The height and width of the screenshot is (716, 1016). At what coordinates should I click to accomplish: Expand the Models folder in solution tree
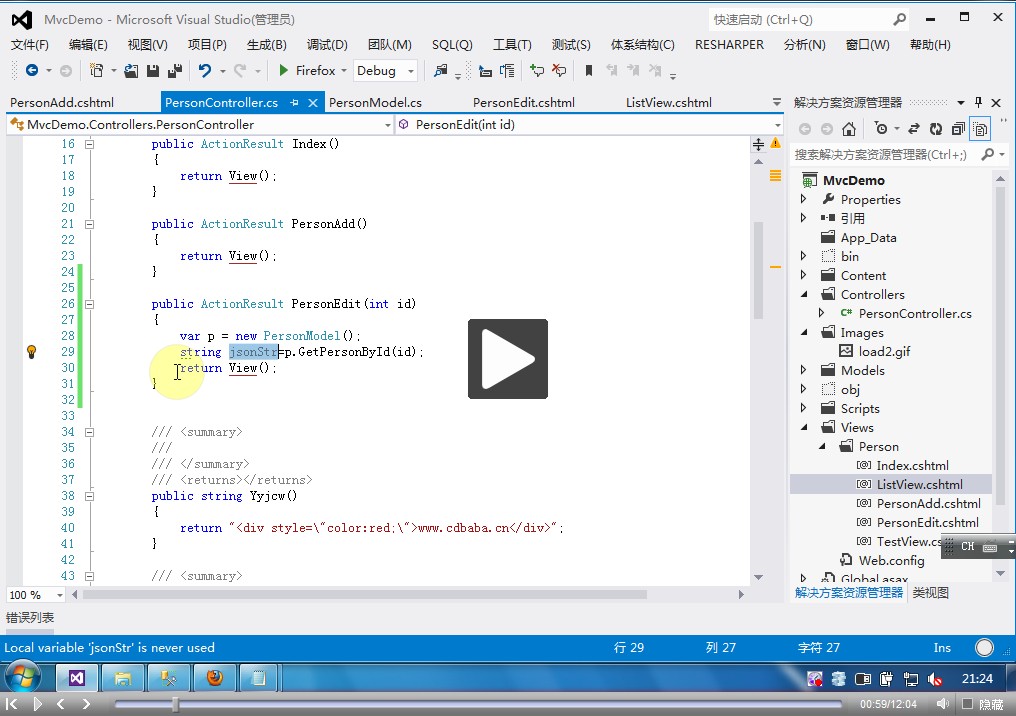(x=804, y=370)
